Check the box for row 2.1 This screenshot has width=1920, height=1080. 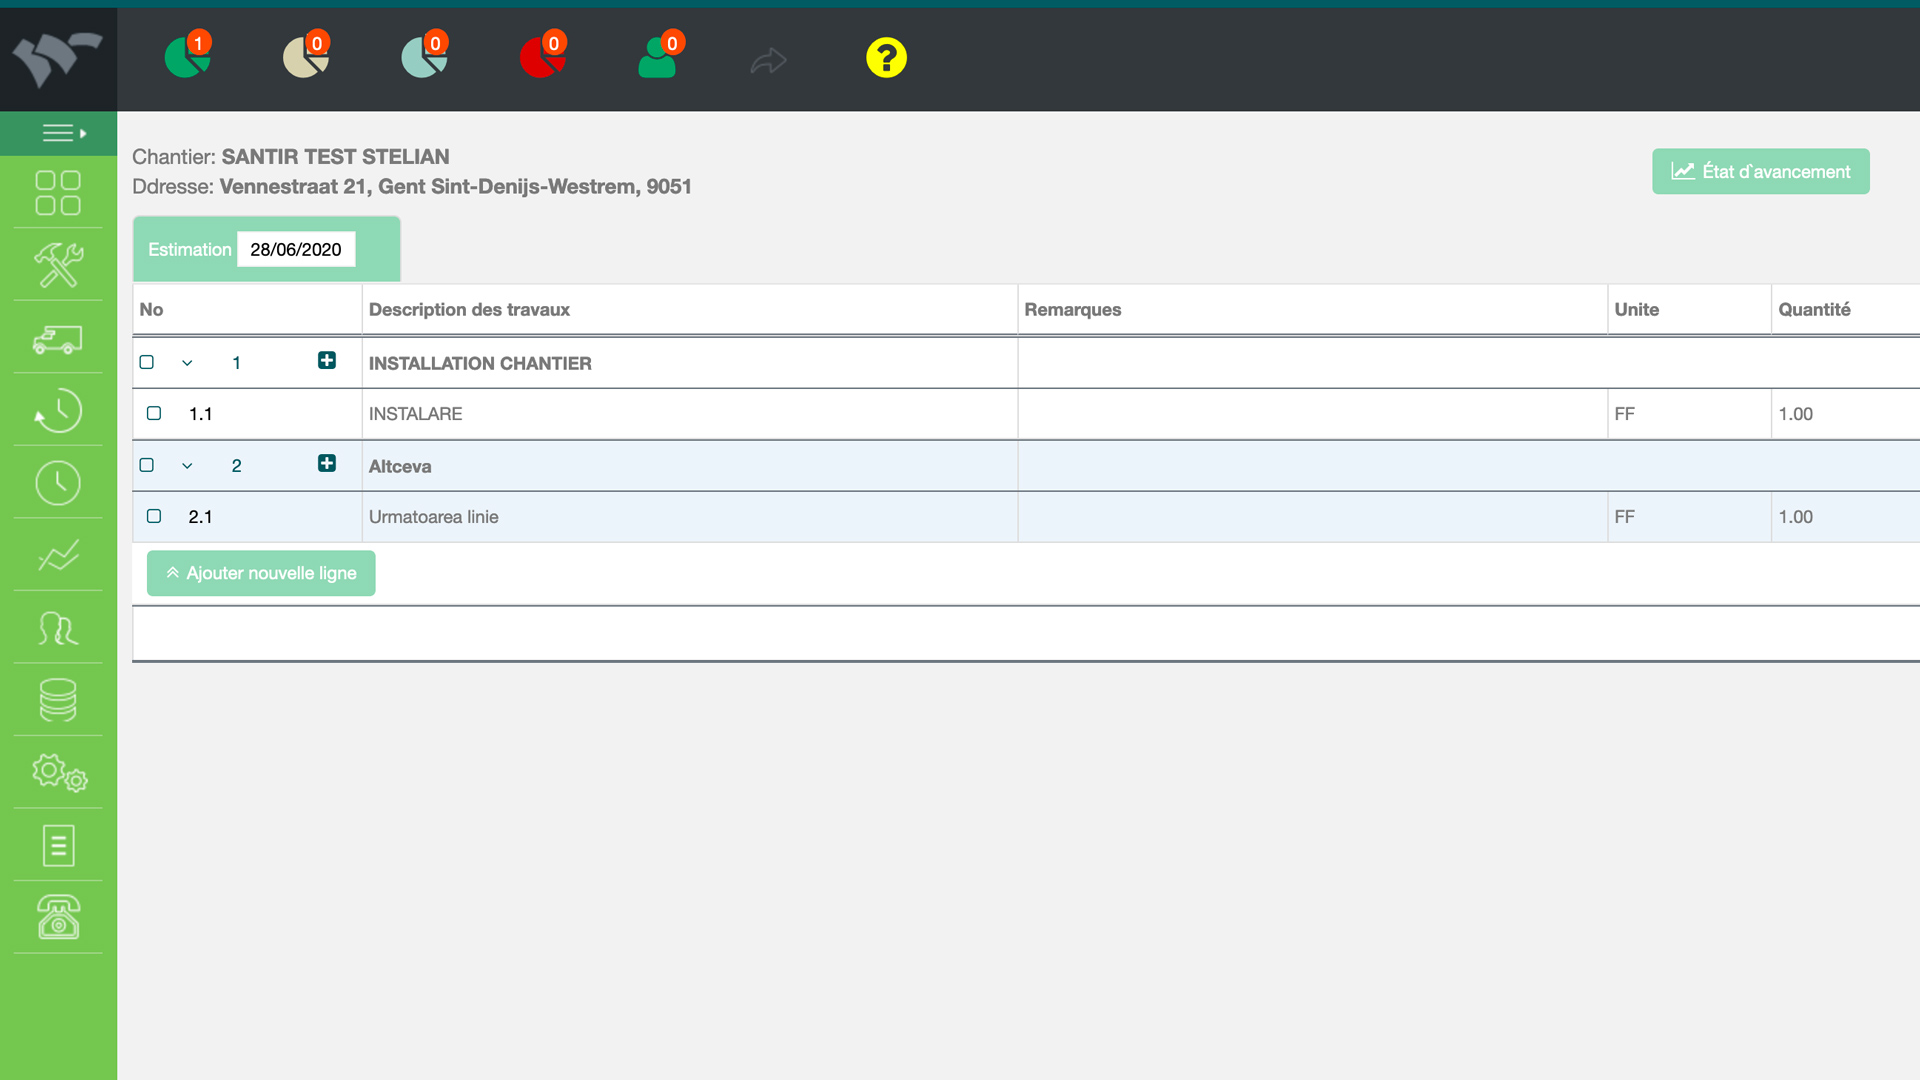click(154, 516)
